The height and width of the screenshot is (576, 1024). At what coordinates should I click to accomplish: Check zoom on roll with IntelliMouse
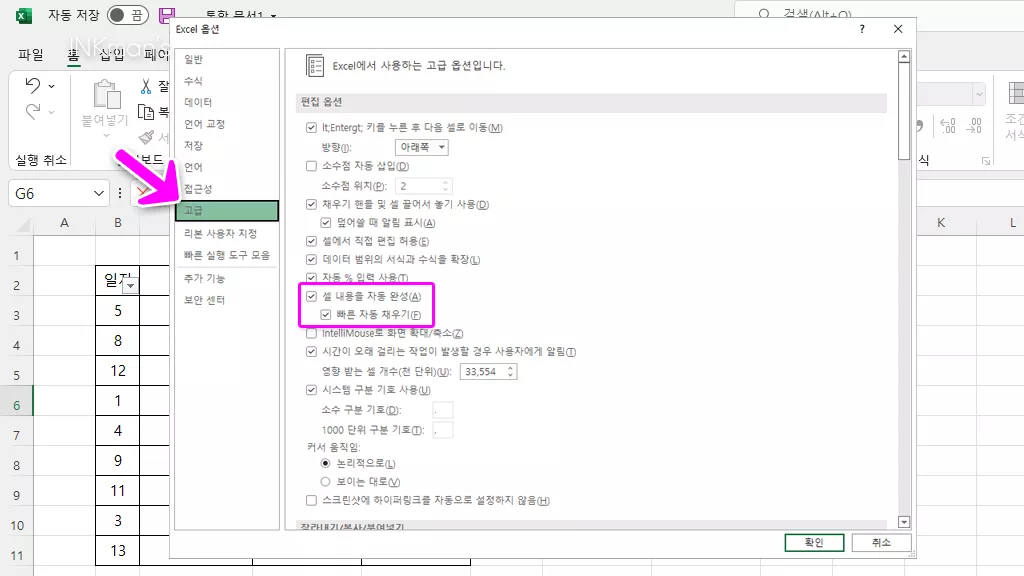point(312,333)
